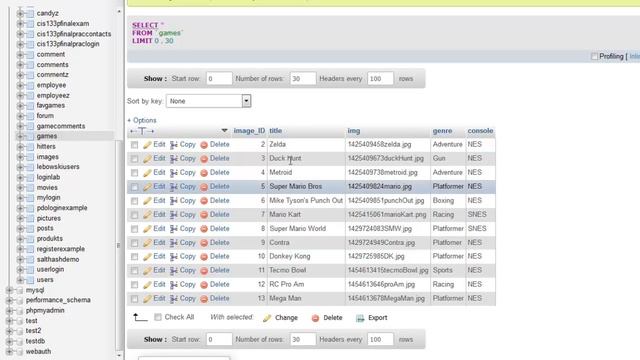Click the top Number of rows field
The width and height of the screenshot is (640, 360).
tap(303, 79)
